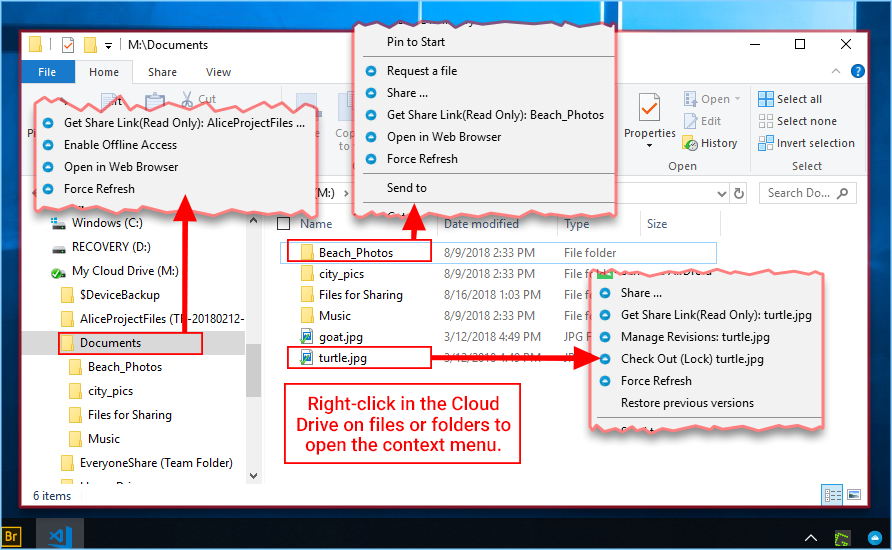Select the goat.jpg file
The width and height of the screenshot is (892, 550).
click(340, 337)
